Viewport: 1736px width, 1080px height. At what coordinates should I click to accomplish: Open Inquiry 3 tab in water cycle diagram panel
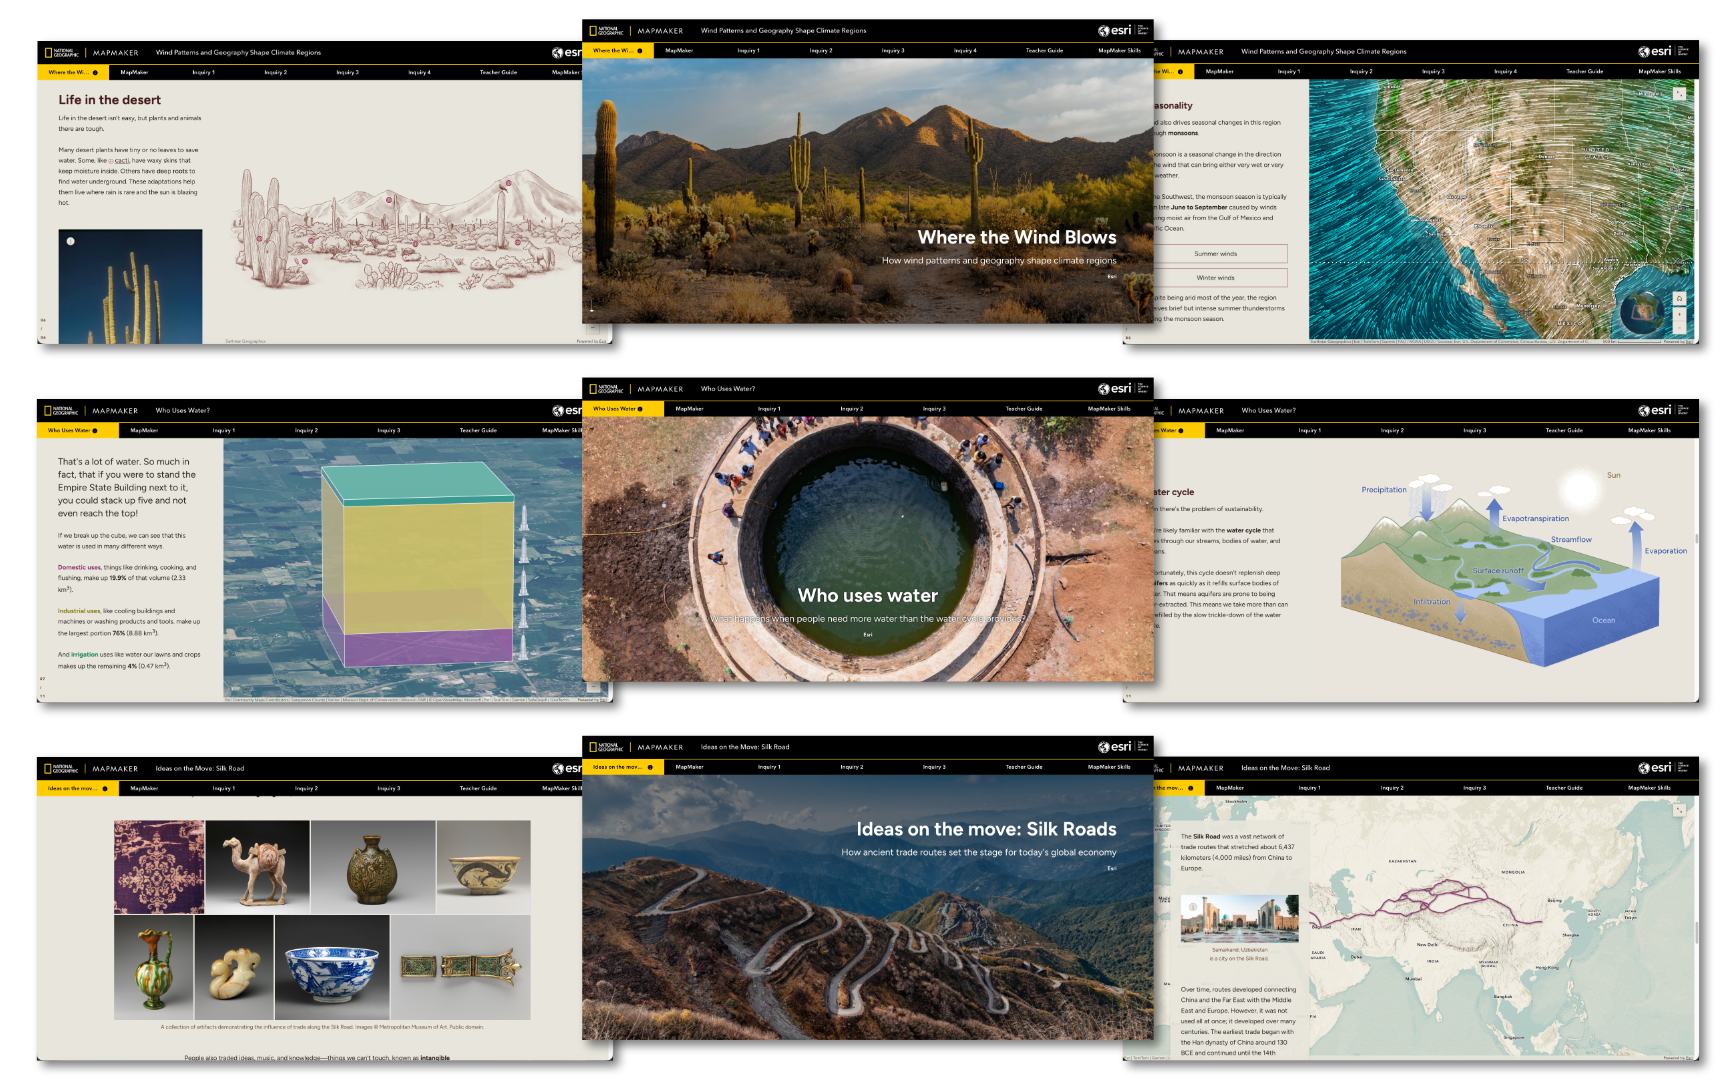coord(1473,430)
